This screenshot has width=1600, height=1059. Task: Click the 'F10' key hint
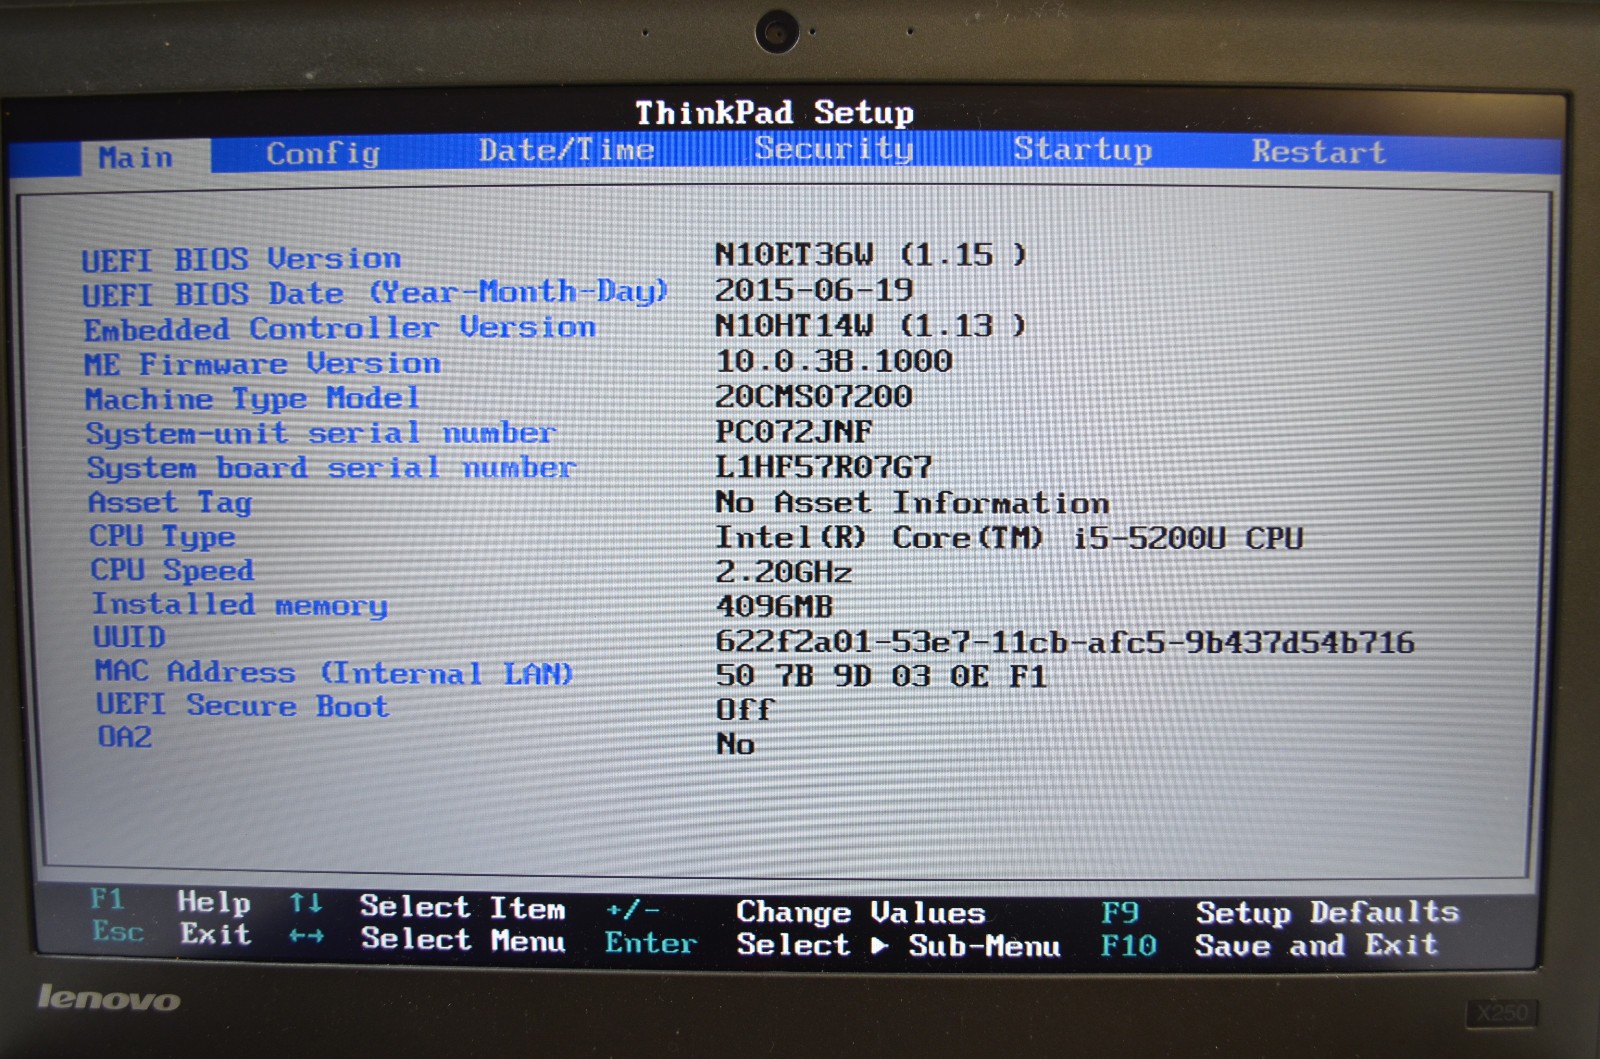[x=1129, y=945]
